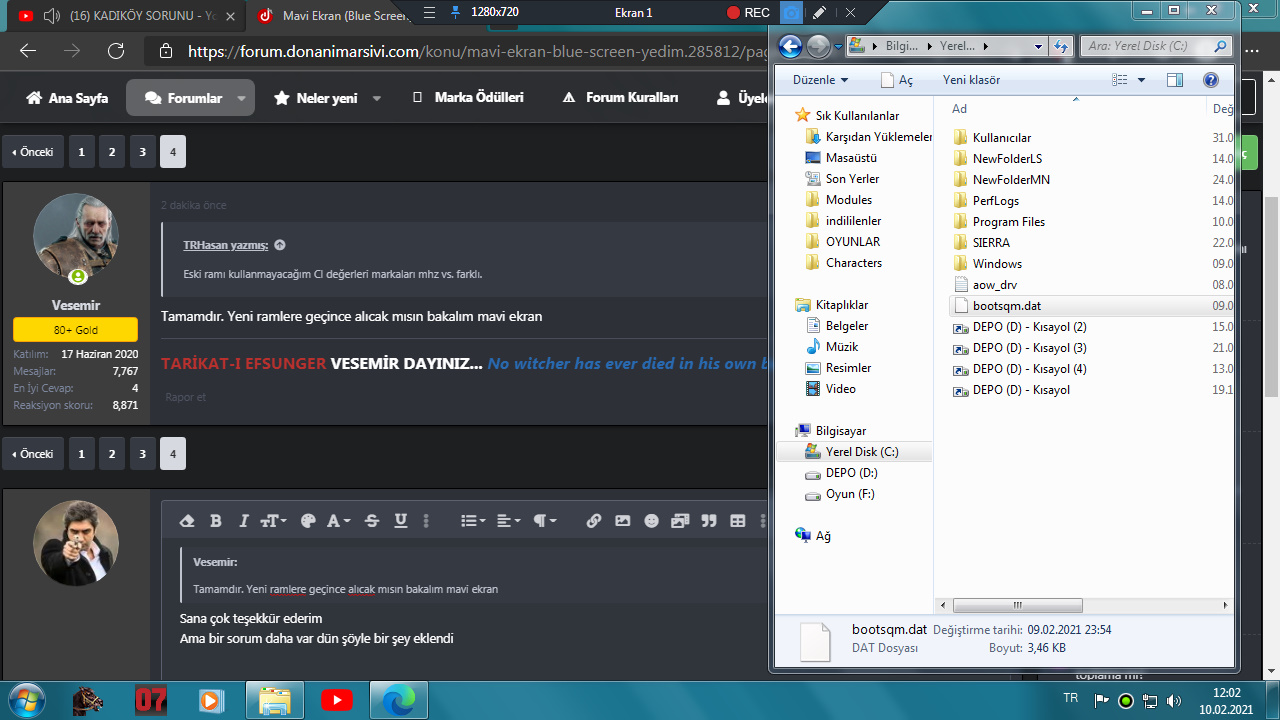Screen dimensions: 1280x720
Task: Open Marka Ödülleri in forum navigation
Action: (468, 98)
